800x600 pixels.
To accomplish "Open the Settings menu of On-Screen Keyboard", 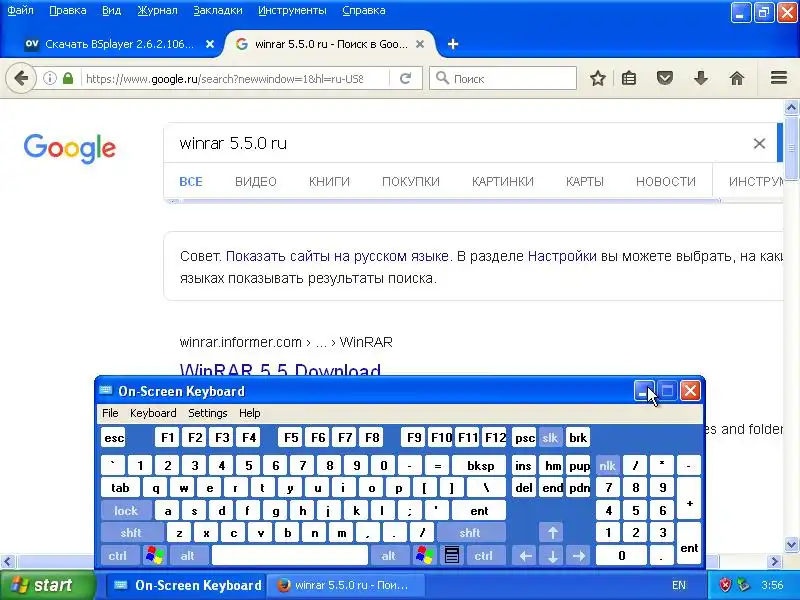I will [208, 413].
